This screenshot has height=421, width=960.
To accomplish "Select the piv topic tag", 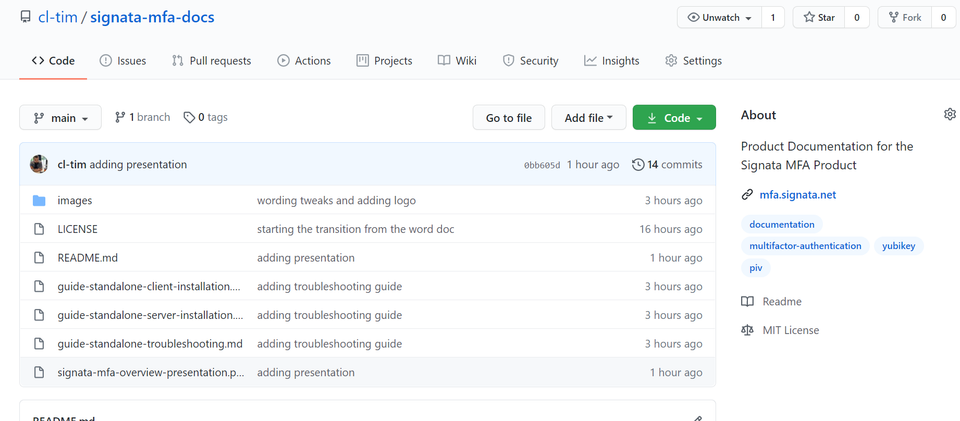I will click(x=756, y=268).
